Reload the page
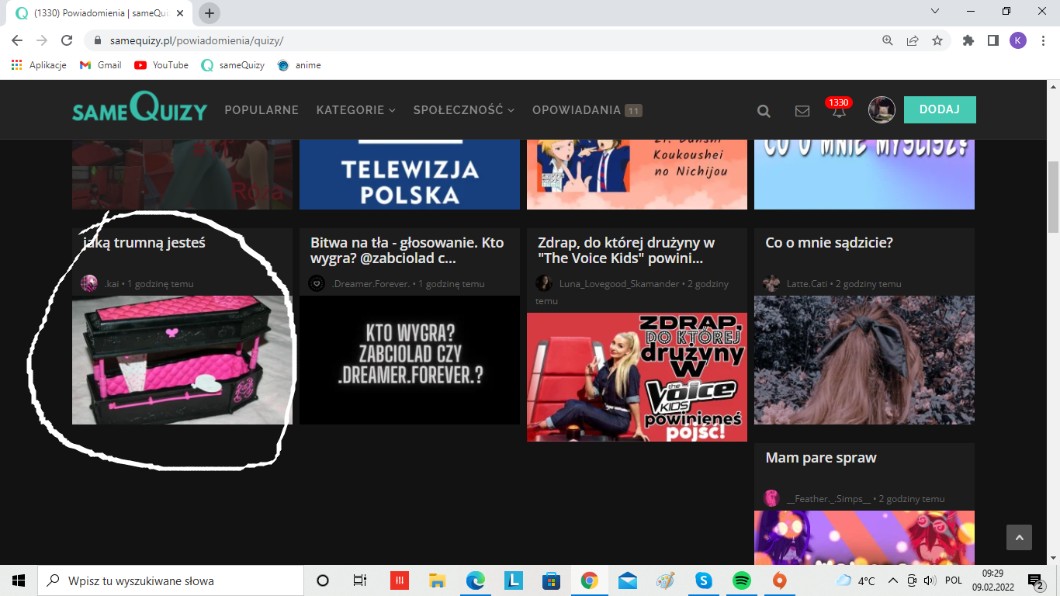The height and width of the screenshot is (596, 1060). pos(67,41)
